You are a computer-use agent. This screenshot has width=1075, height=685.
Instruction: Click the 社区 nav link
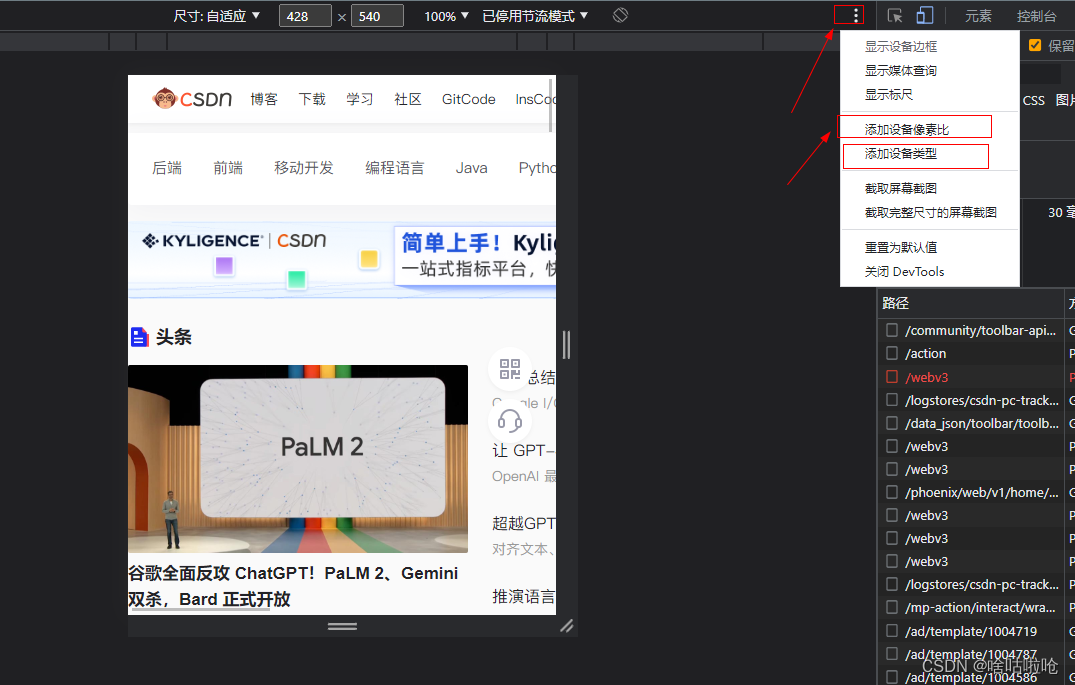click(408, 99)
